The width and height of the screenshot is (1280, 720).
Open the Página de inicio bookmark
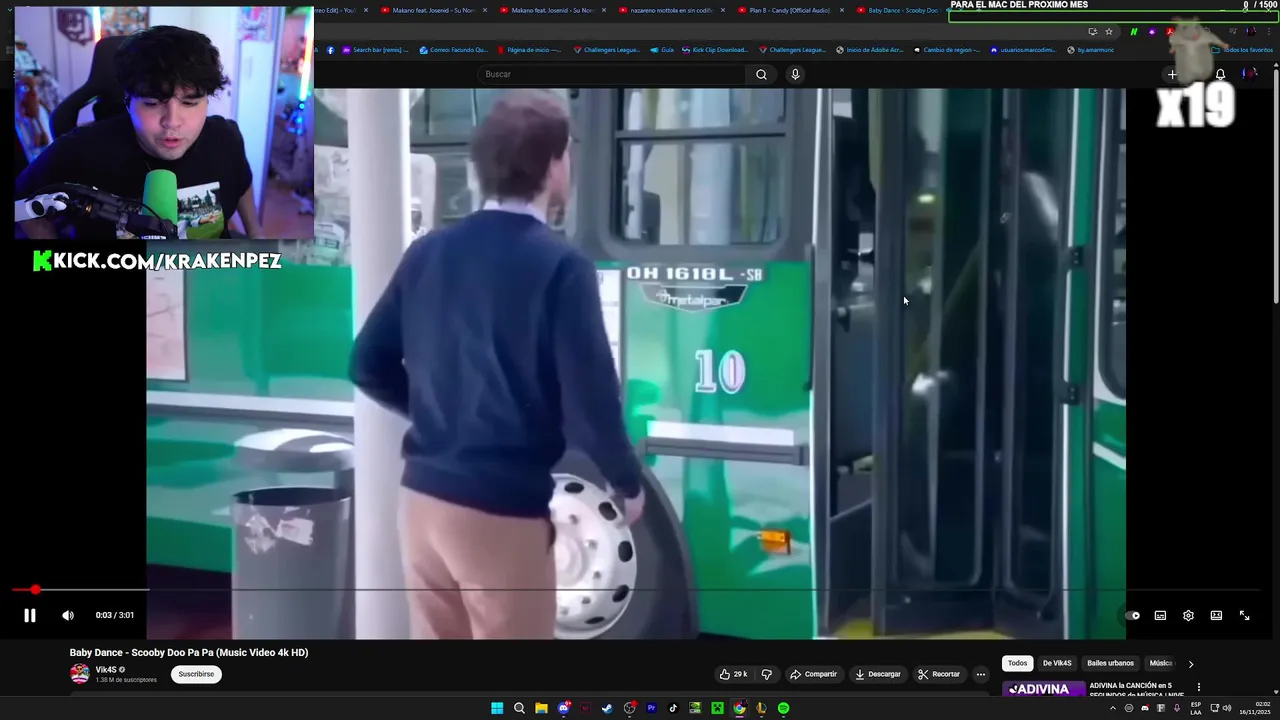point(530,50)
